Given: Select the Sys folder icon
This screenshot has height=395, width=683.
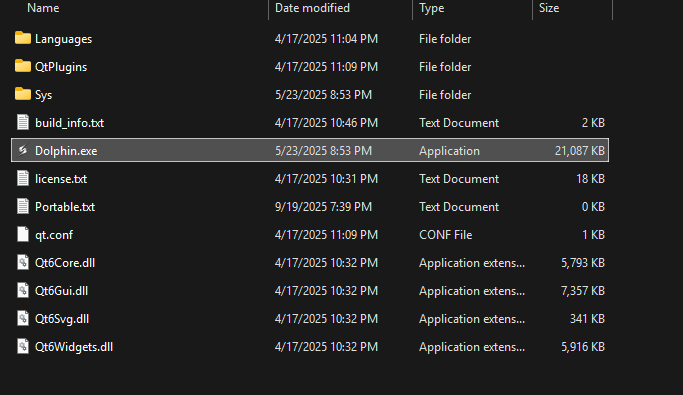Looking at the screenshot, I should tap(23, 94).
